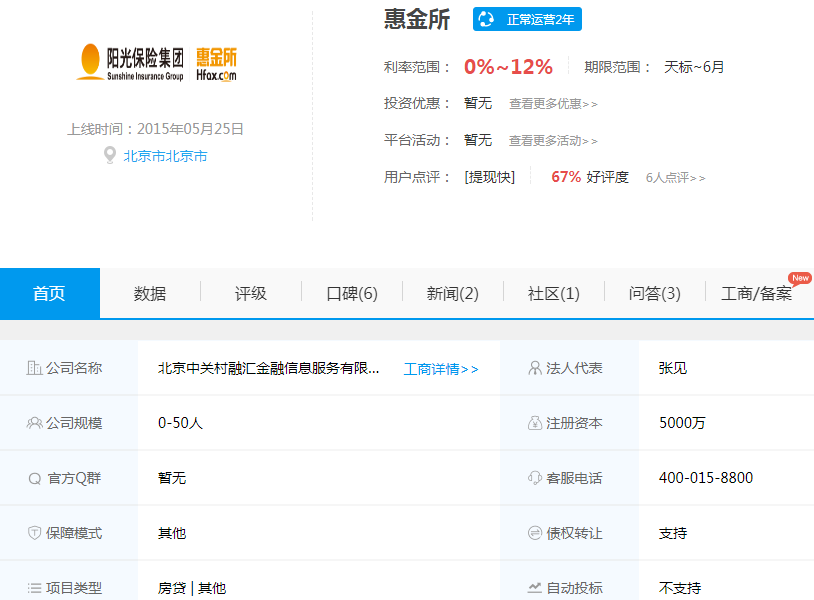
Task: Switch to the 首页 tab
Action: [50, 293]
